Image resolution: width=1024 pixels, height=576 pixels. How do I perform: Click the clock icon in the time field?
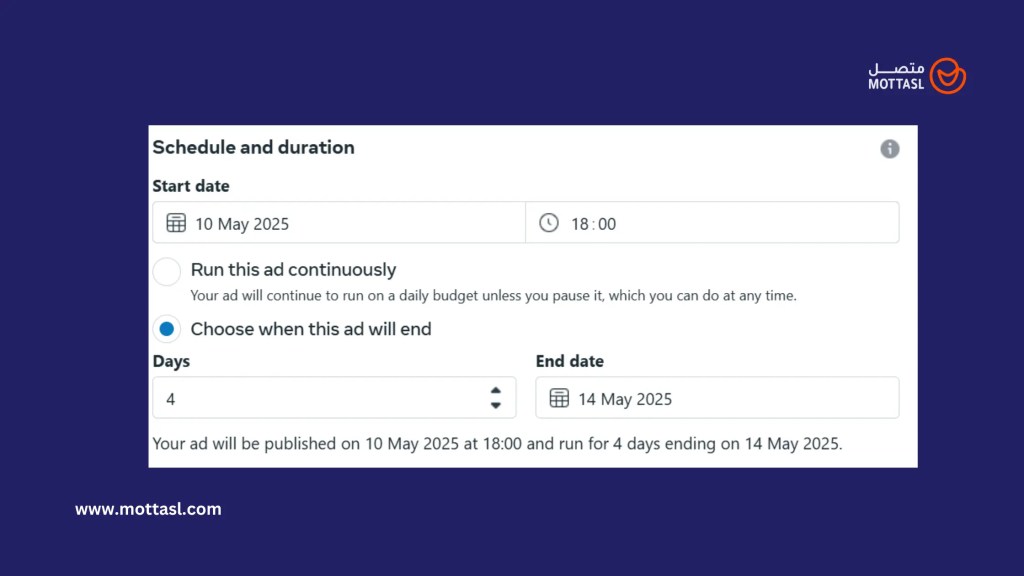(549, 223)
